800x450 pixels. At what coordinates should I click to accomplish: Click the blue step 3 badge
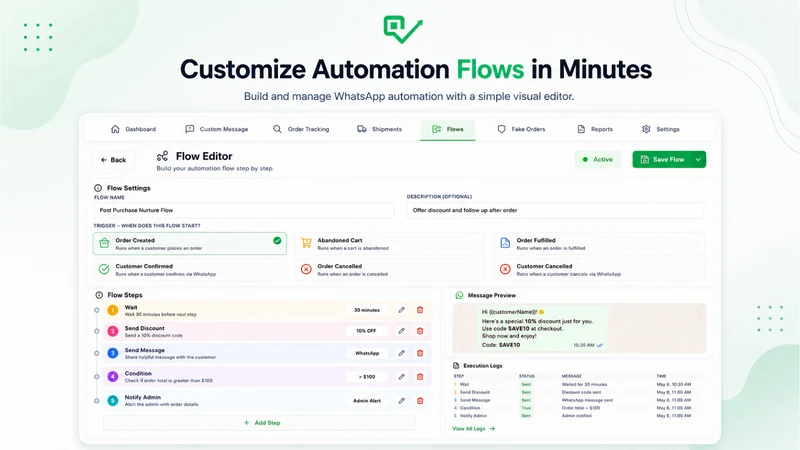113,353
